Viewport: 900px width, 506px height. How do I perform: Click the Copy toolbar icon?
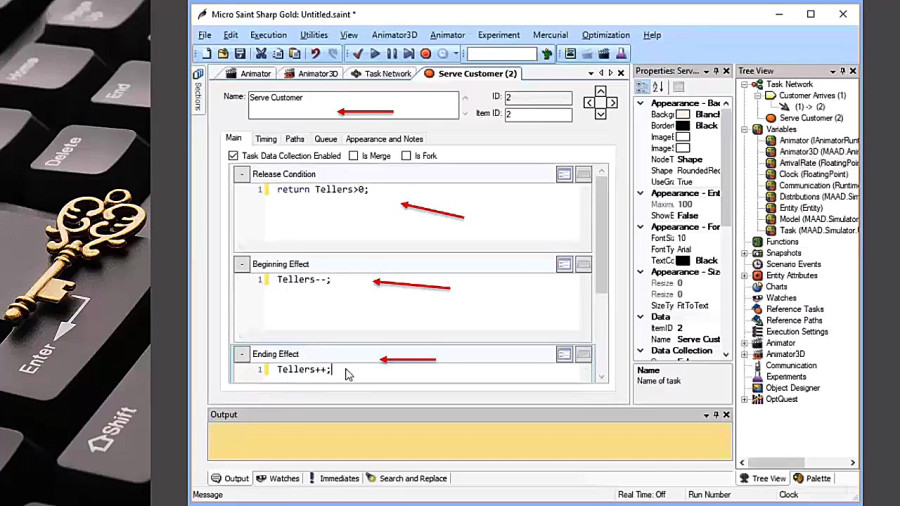point(278,54)
